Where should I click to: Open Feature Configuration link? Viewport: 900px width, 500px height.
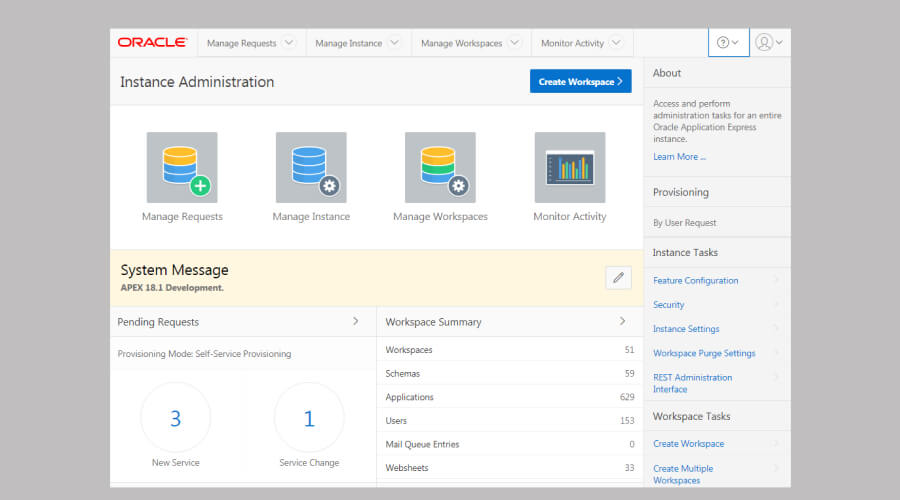click(x=696, y=281)
